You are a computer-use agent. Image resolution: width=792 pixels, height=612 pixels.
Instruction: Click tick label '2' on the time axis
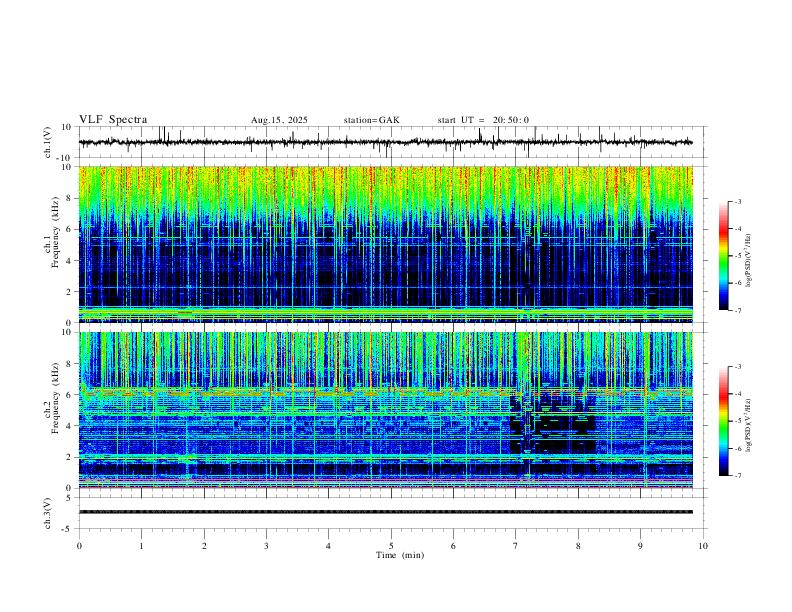[x=204, y=546]
